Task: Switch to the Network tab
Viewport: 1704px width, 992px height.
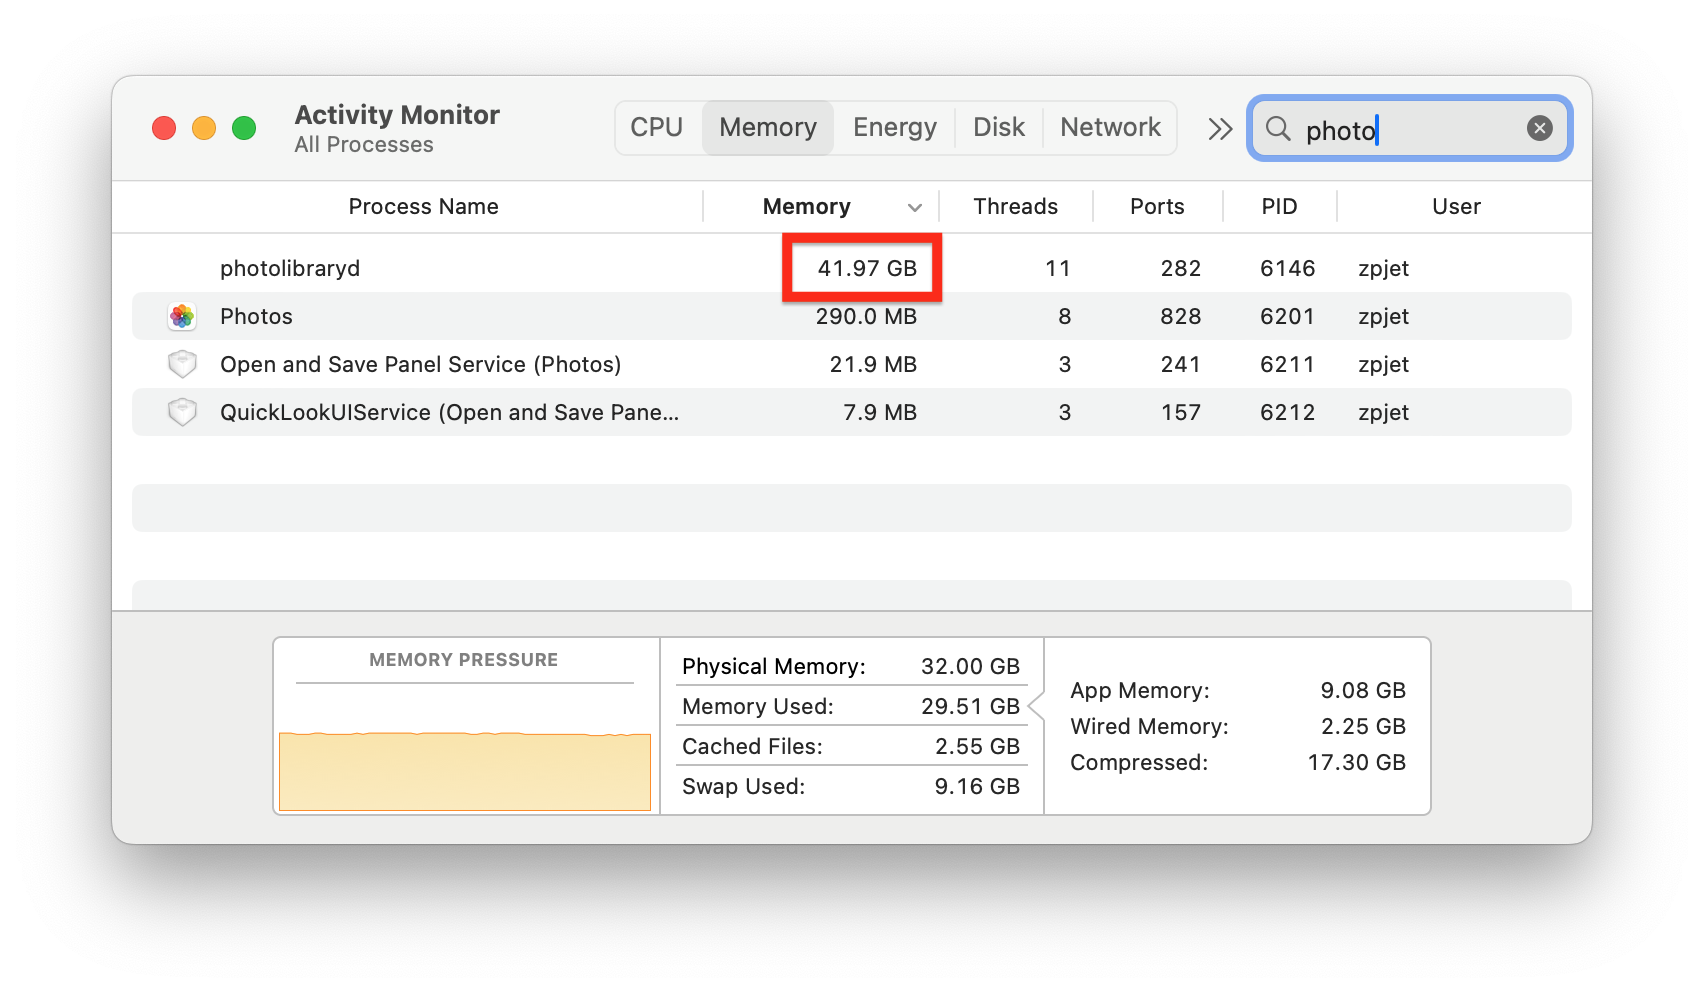Action: [1110, 127]
